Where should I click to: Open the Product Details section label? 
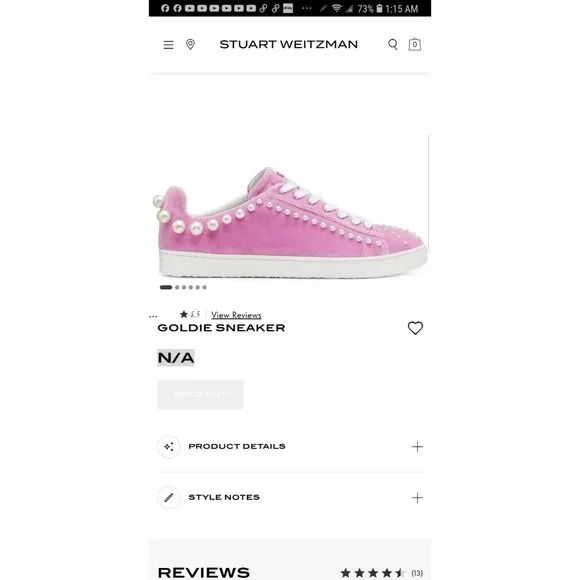[237, 446]
